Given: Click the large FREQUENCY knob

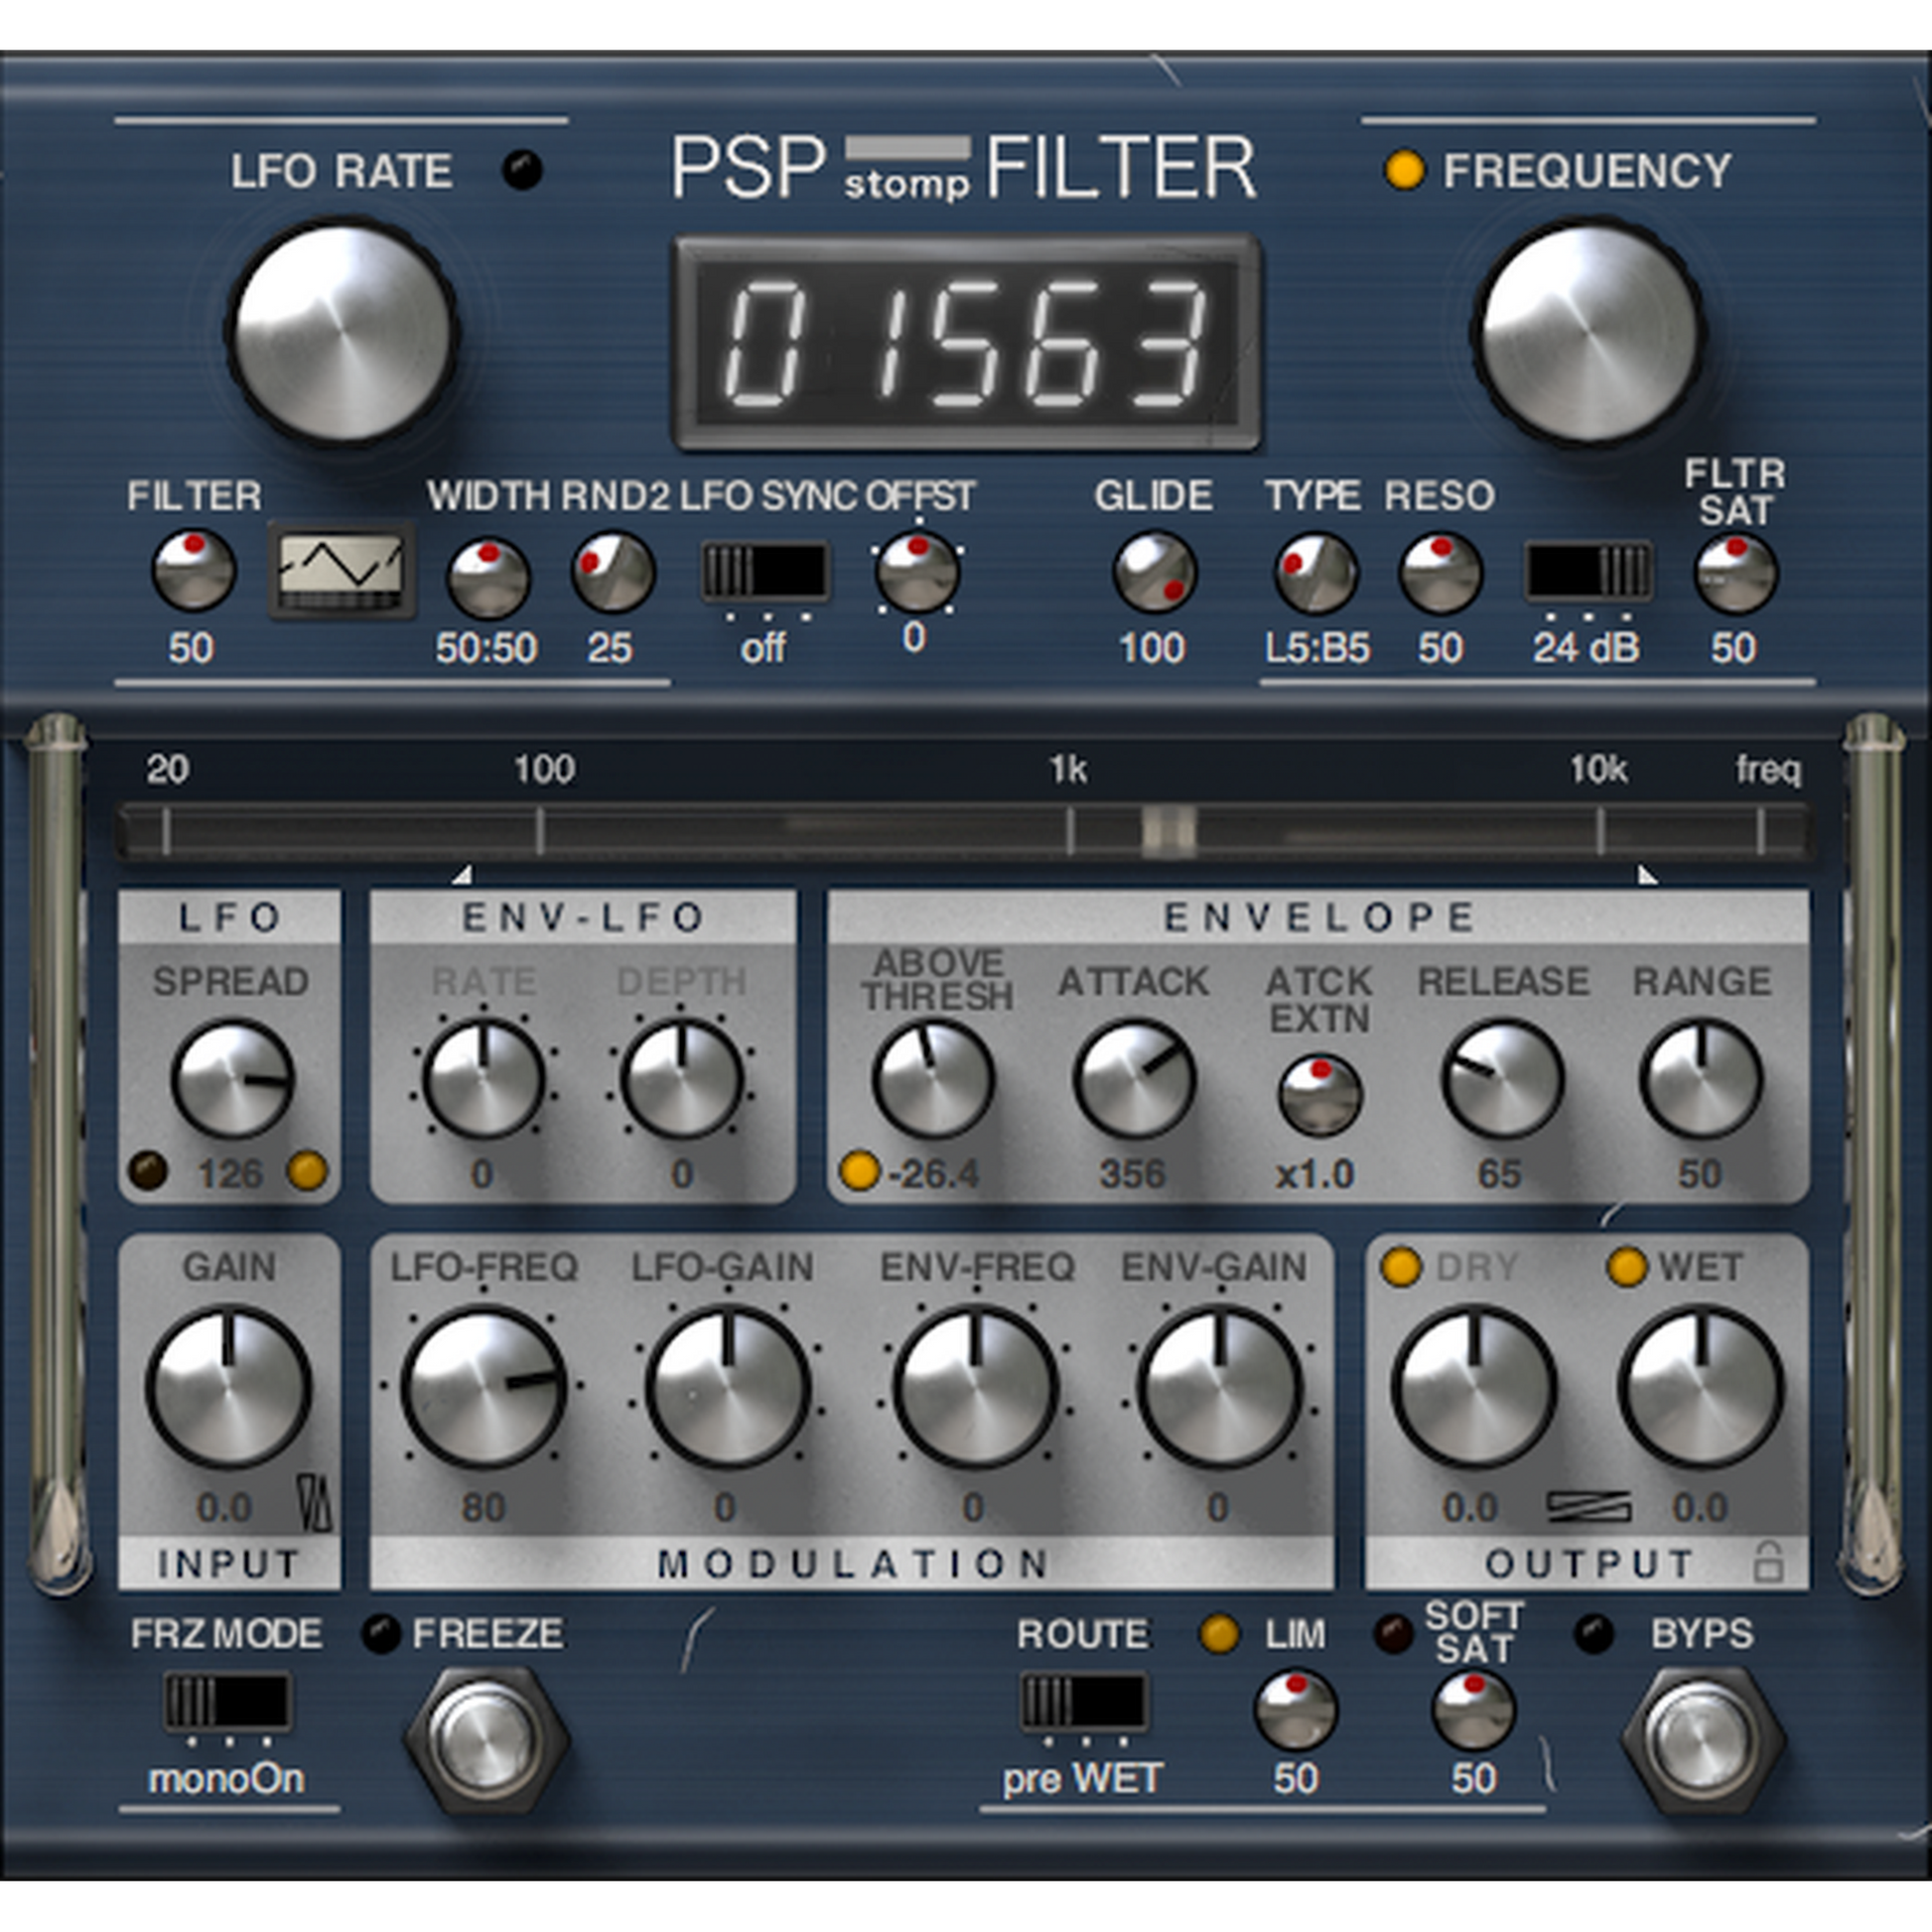Looking at the screenshot, I should (x=1590, y=332).
